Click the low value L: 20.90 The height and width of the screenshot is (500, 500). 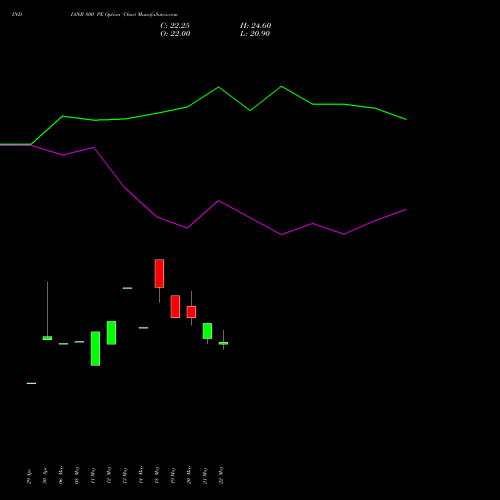tap(255, 34)
